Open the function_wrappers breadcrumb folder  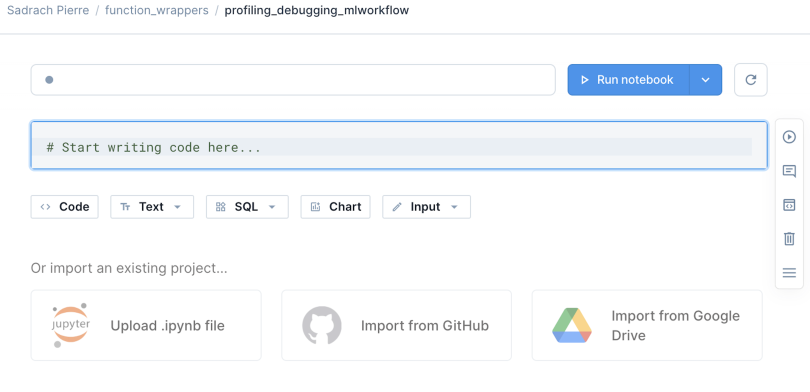click(157, 10)
